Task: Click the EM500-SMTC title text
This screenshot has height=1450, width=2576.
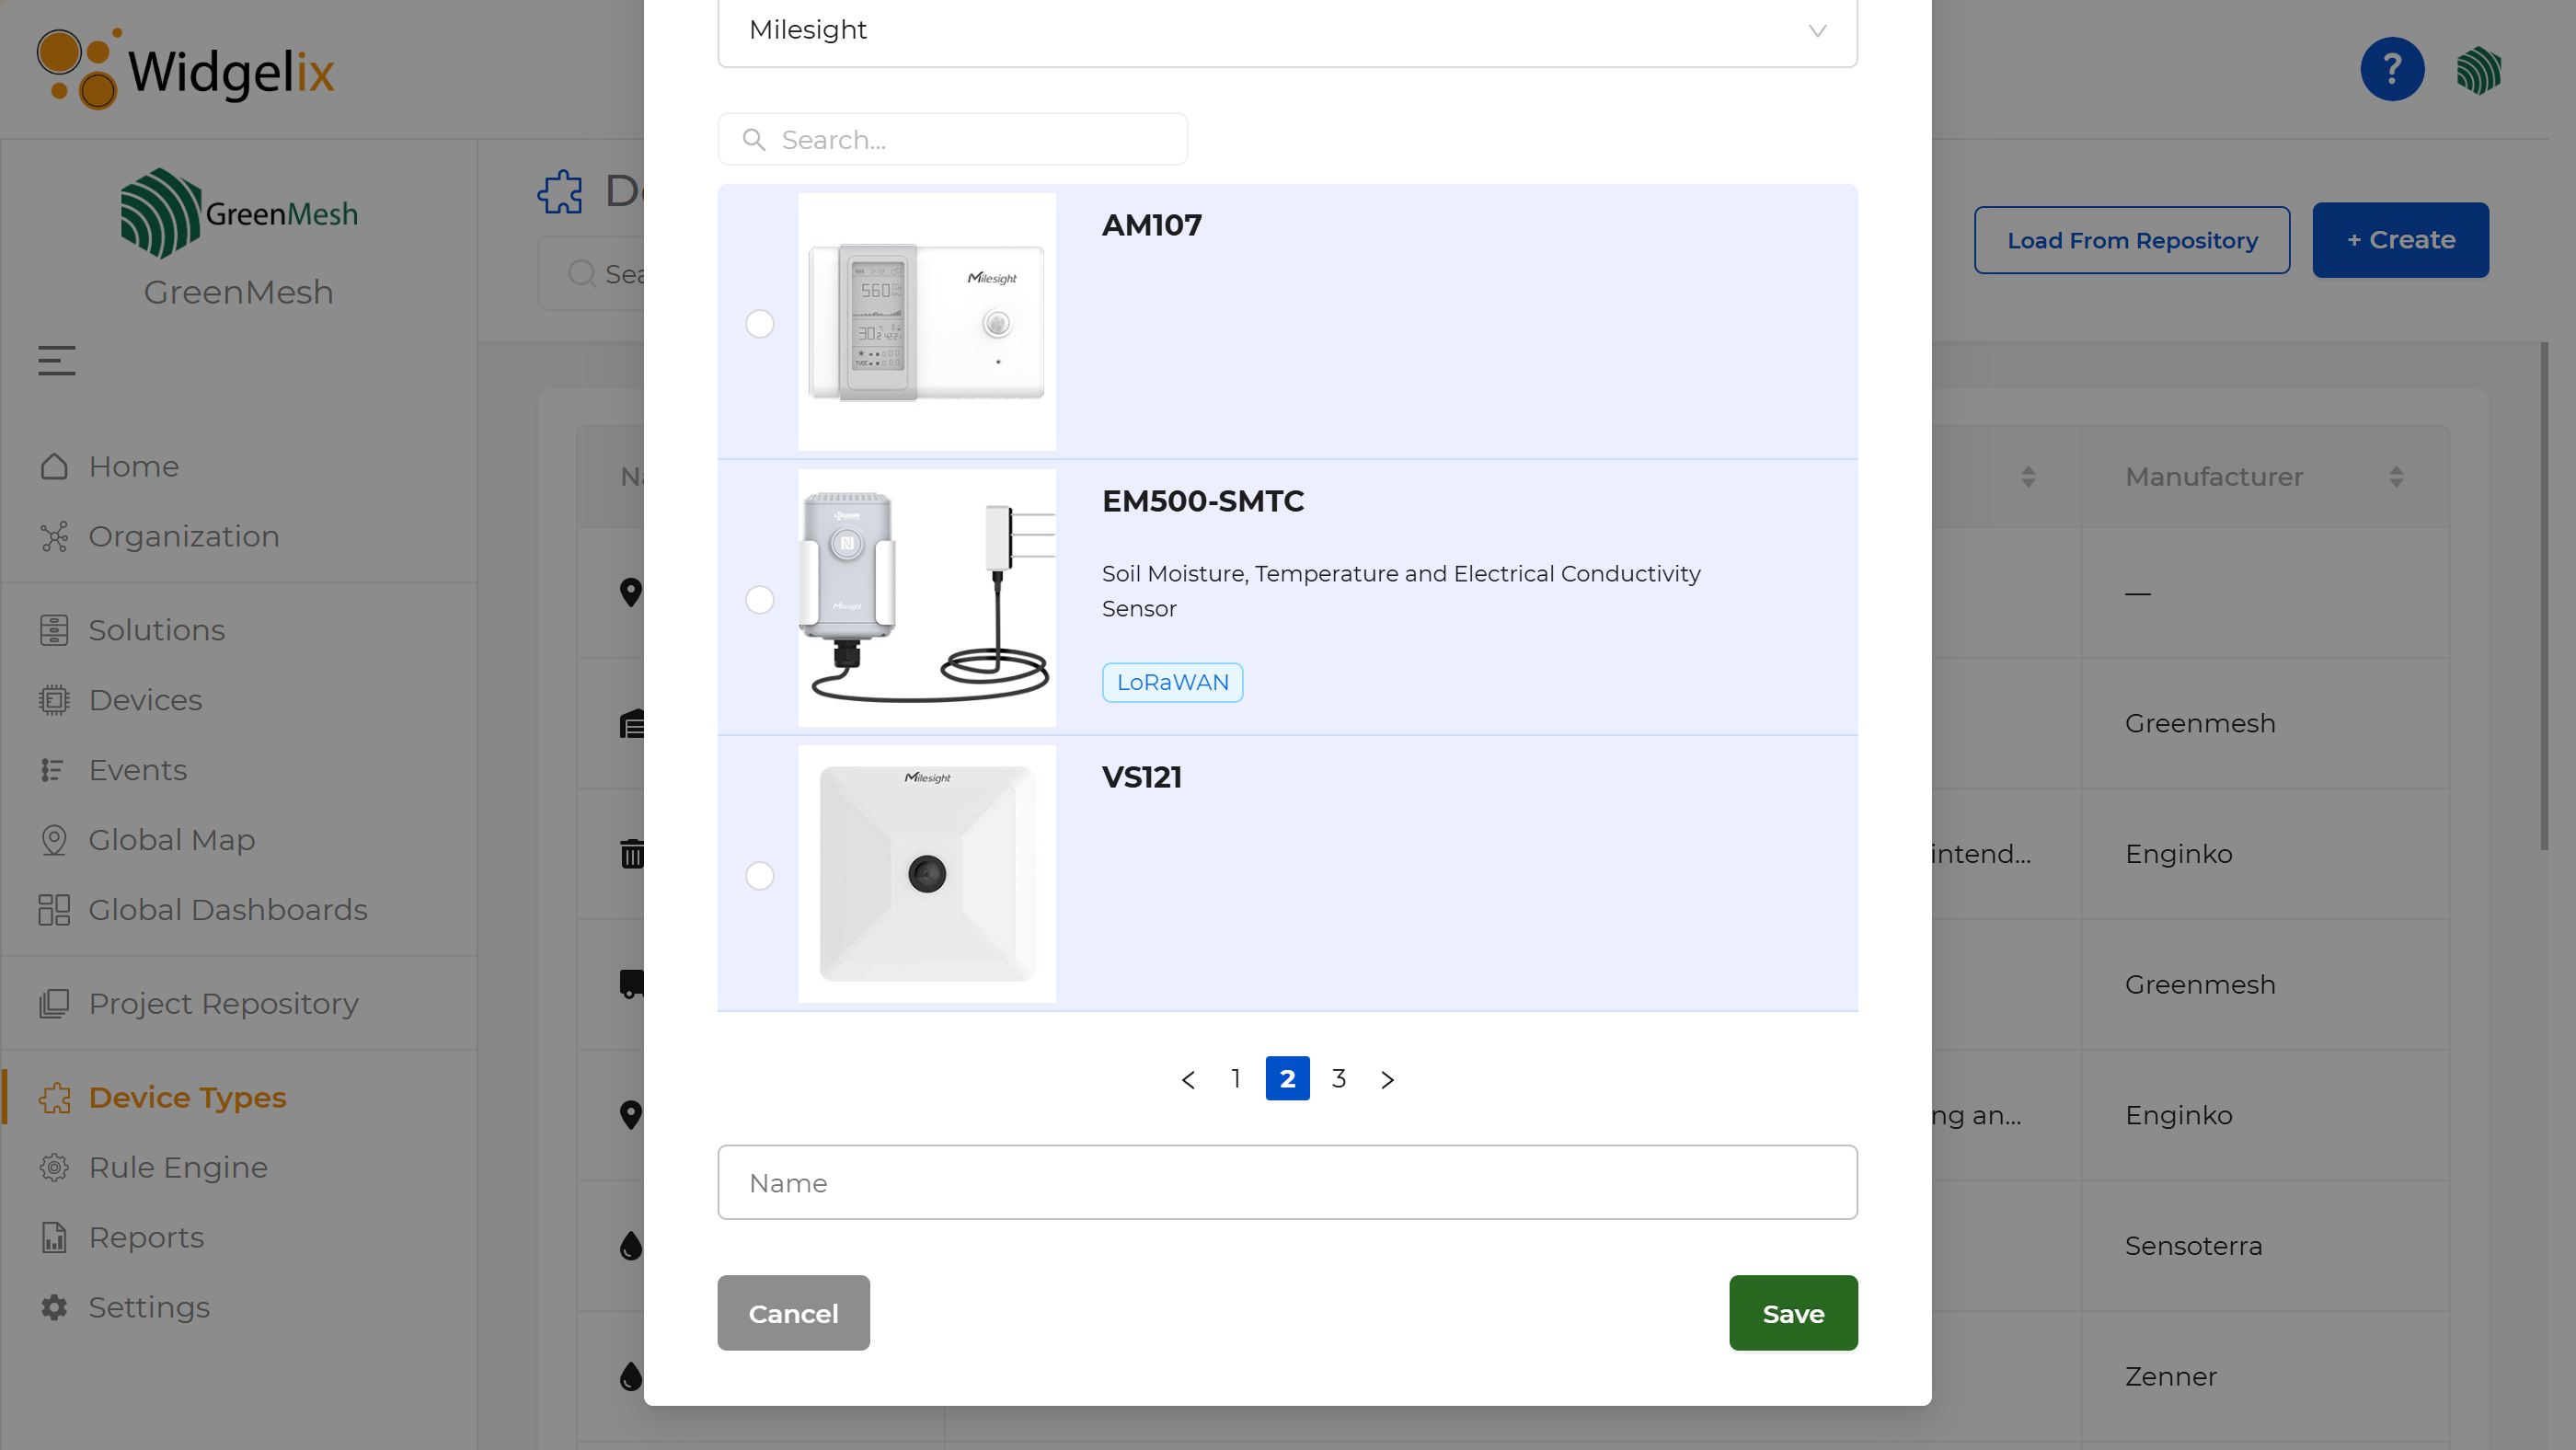Action: (x=1203, y=501)
